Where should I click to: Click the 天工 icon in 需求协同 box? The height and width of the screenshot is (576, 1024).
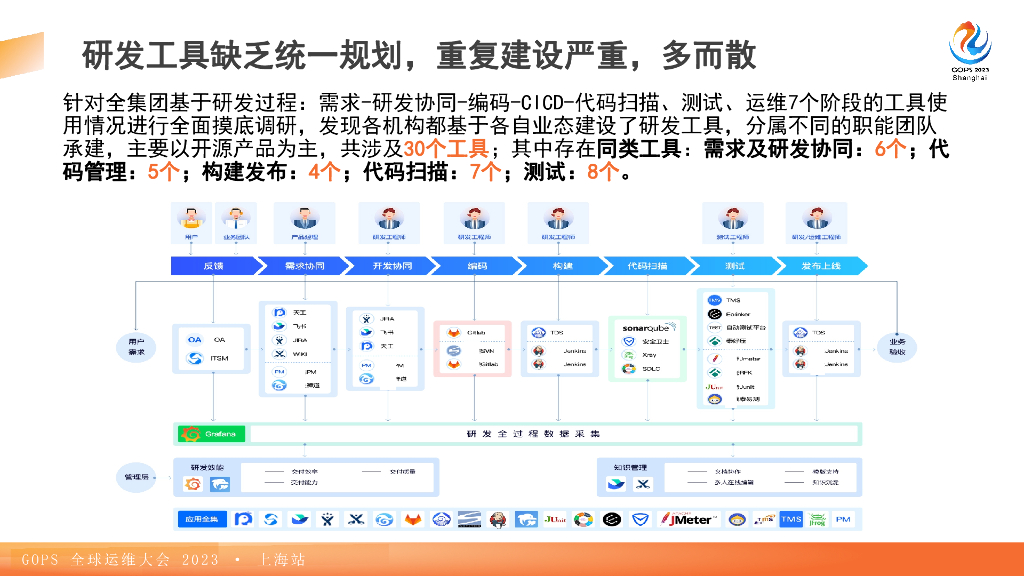(x=280, y=313)
